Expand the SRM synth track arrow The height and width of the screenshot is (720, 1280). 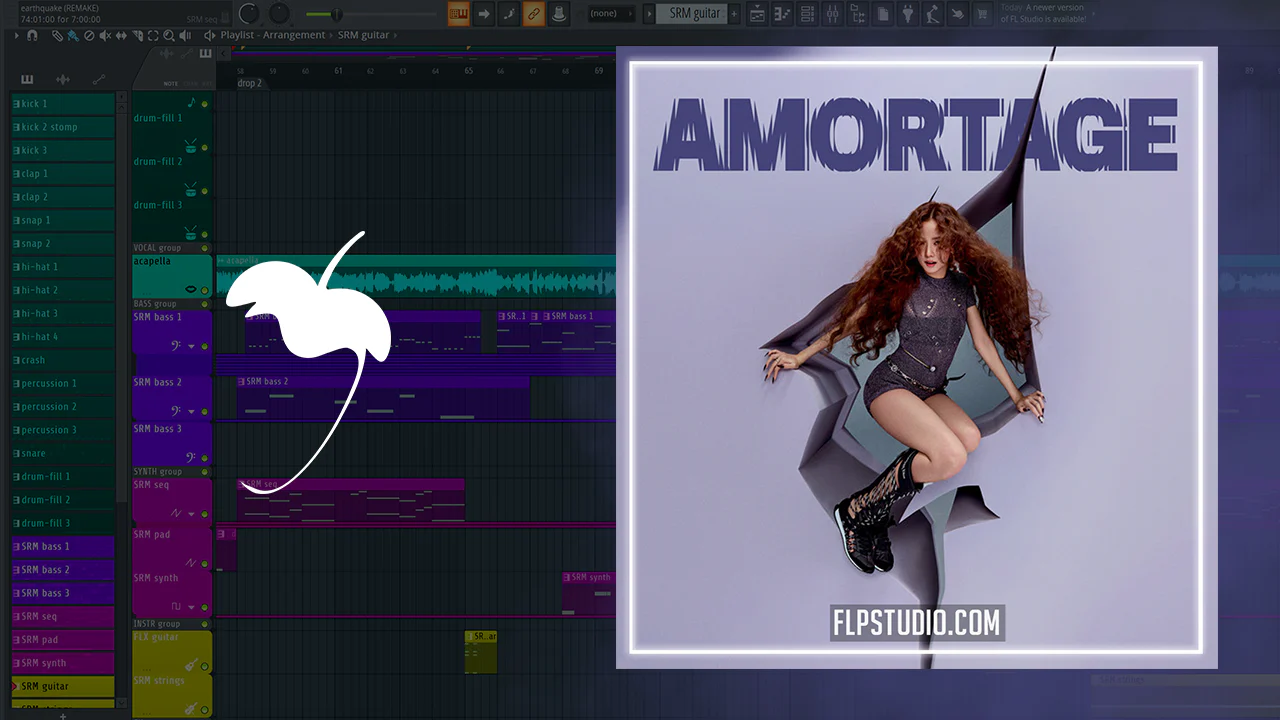(x=191, y=607)
